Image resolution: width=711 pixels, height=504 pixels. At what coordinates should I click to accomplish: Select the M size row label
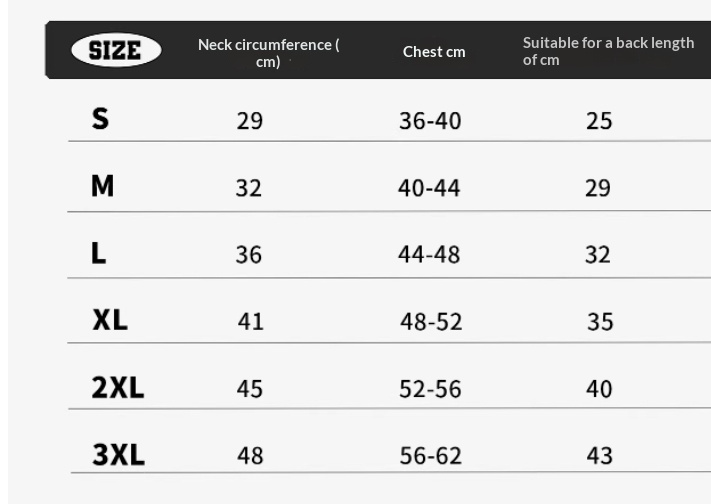click(102, 186)
